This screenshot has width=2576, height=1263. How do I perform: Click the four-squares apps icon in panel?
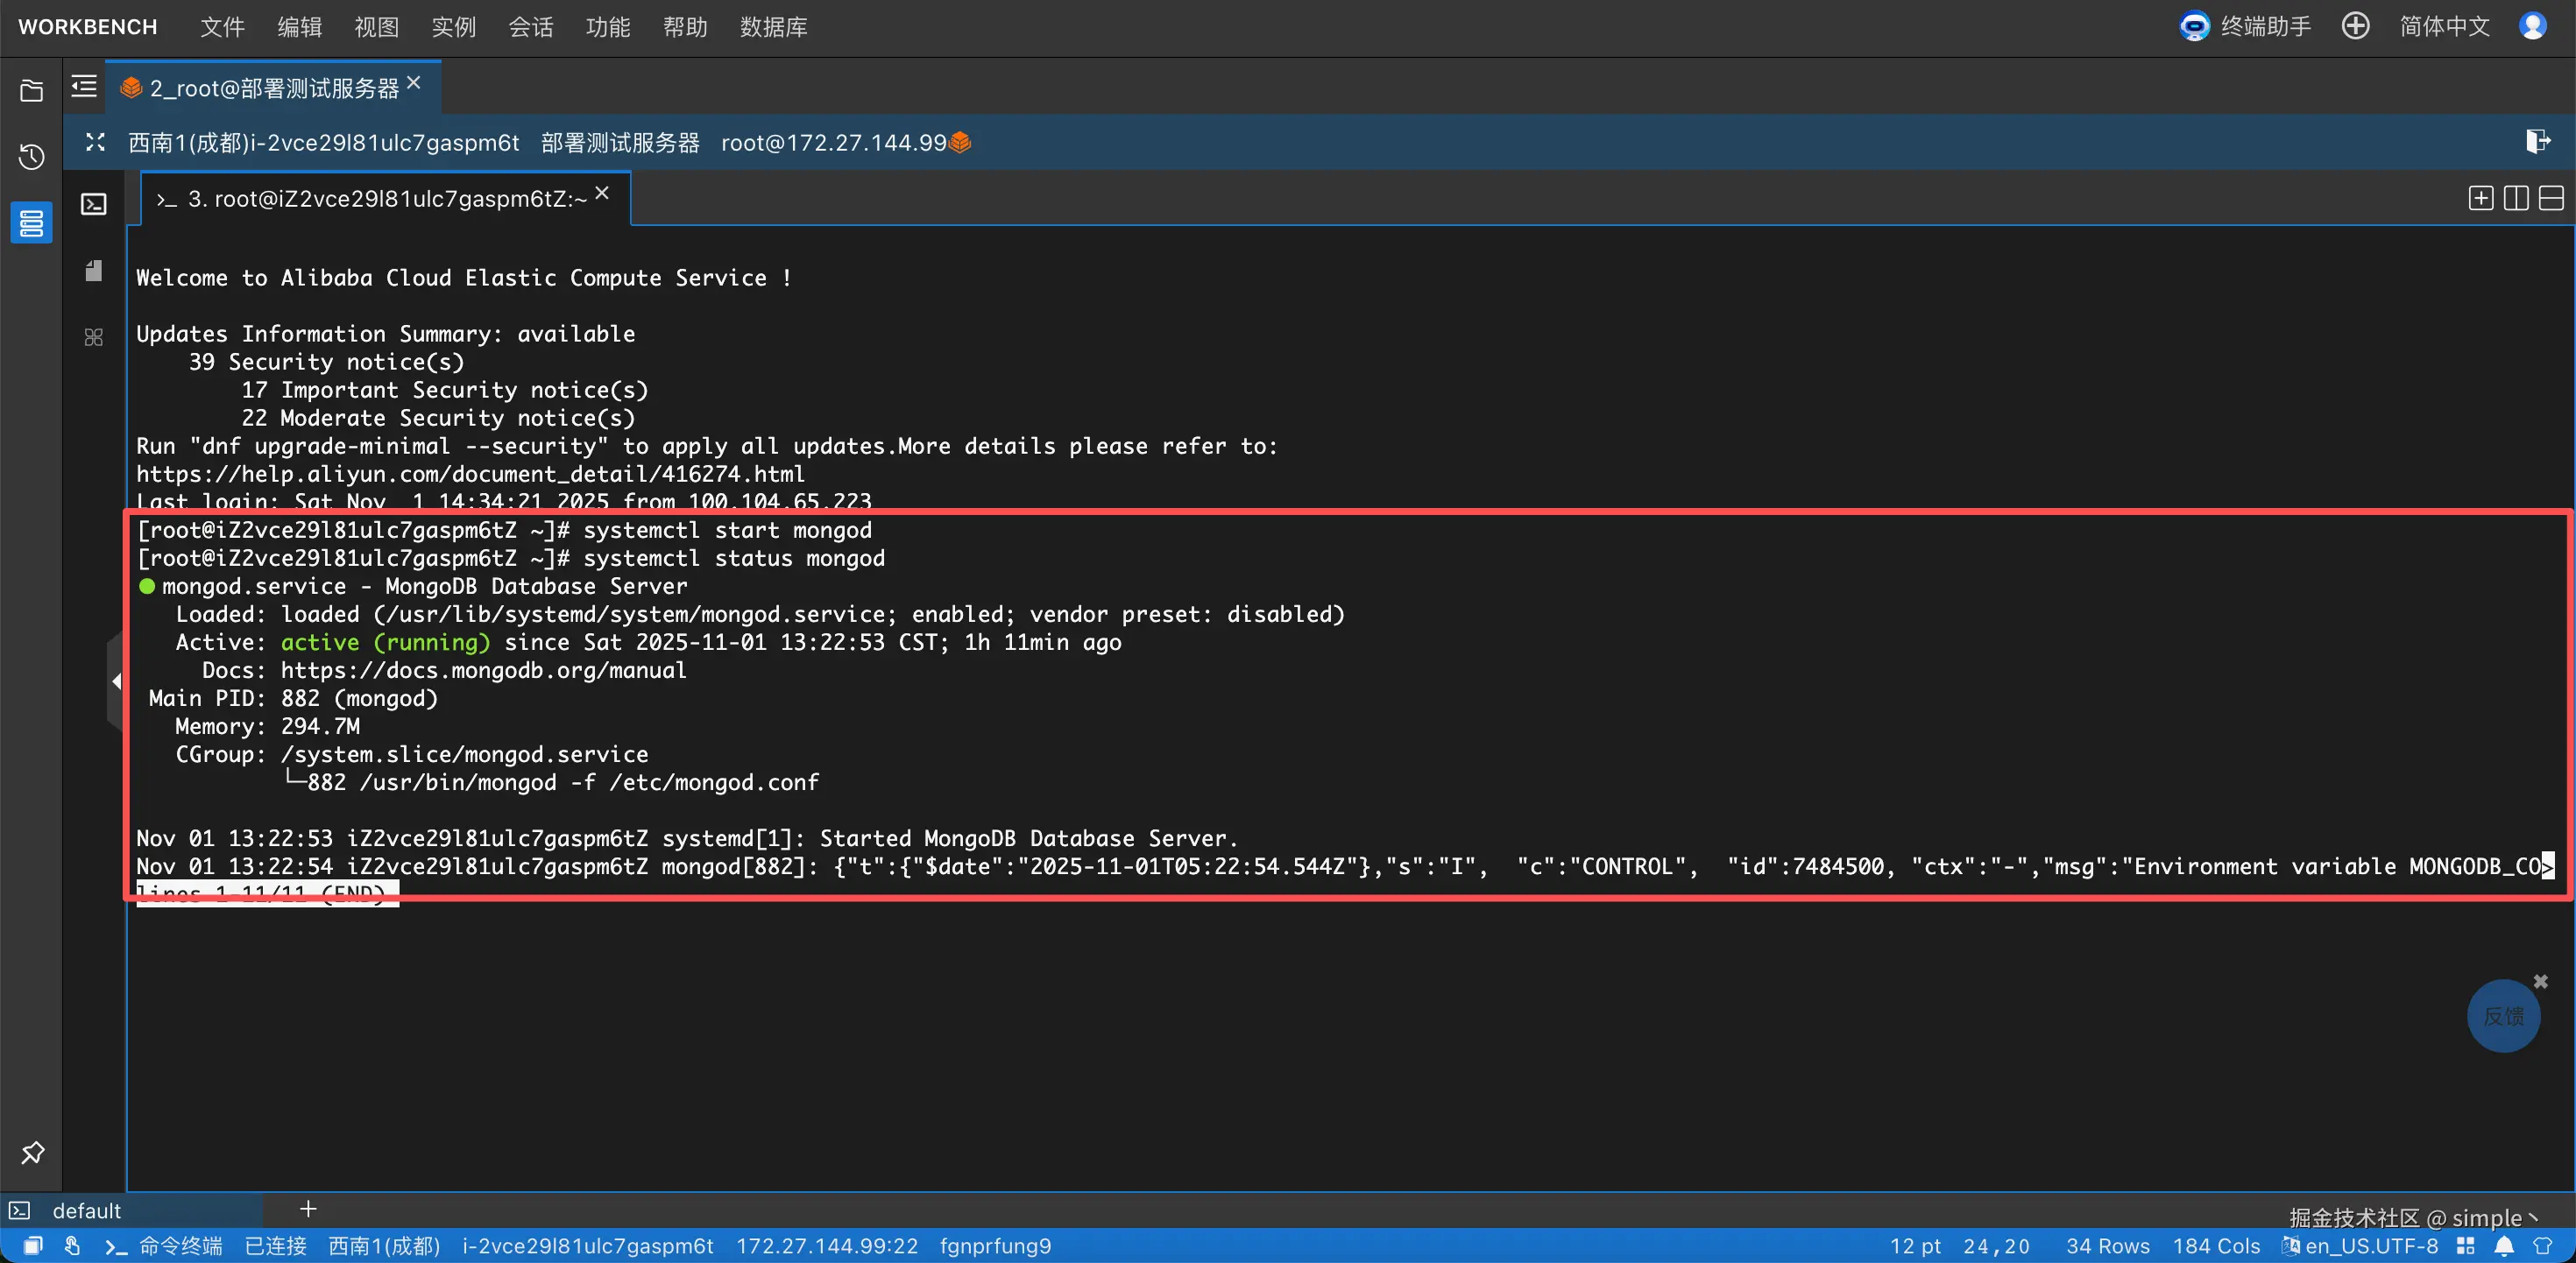pyautogui.click(x=94, y=337)
